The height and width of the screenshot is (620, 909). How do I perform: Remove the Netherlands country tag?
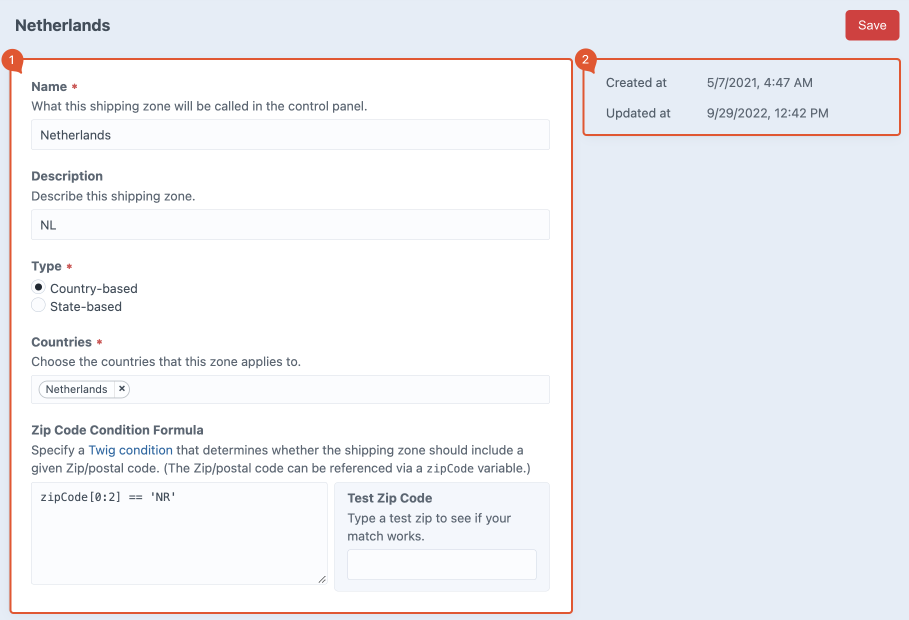pos(121,389)
